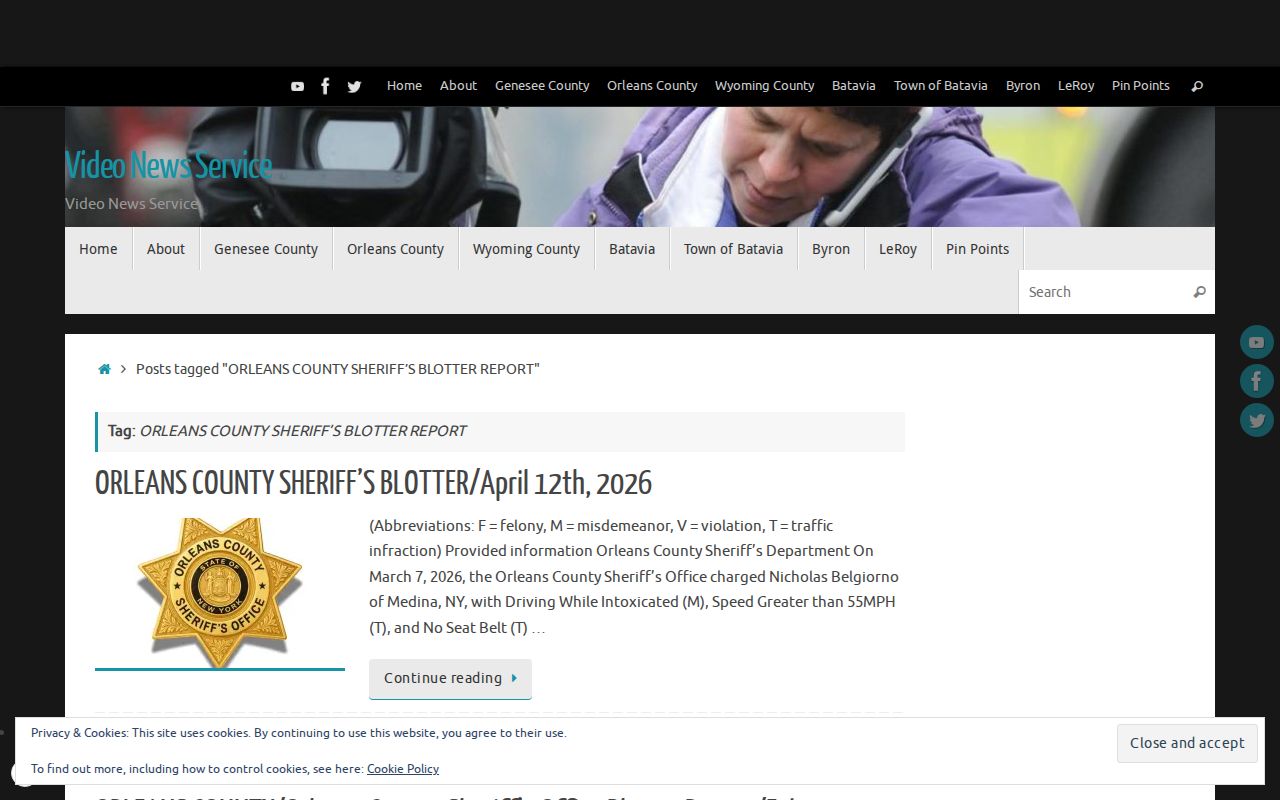Open Facebook icon in top bar
Screen dimensions: 1280x800
coord(325,86)
